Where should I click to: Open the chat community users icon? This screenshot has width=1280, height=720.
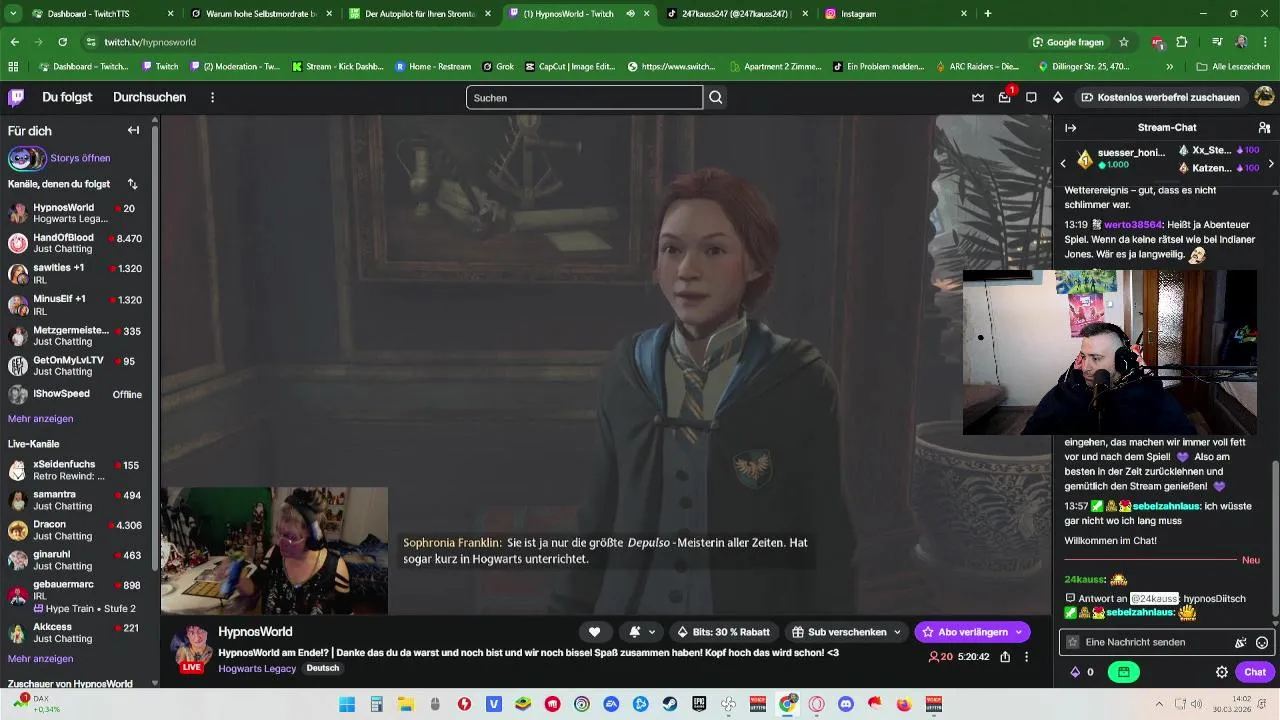(1264, 128)
